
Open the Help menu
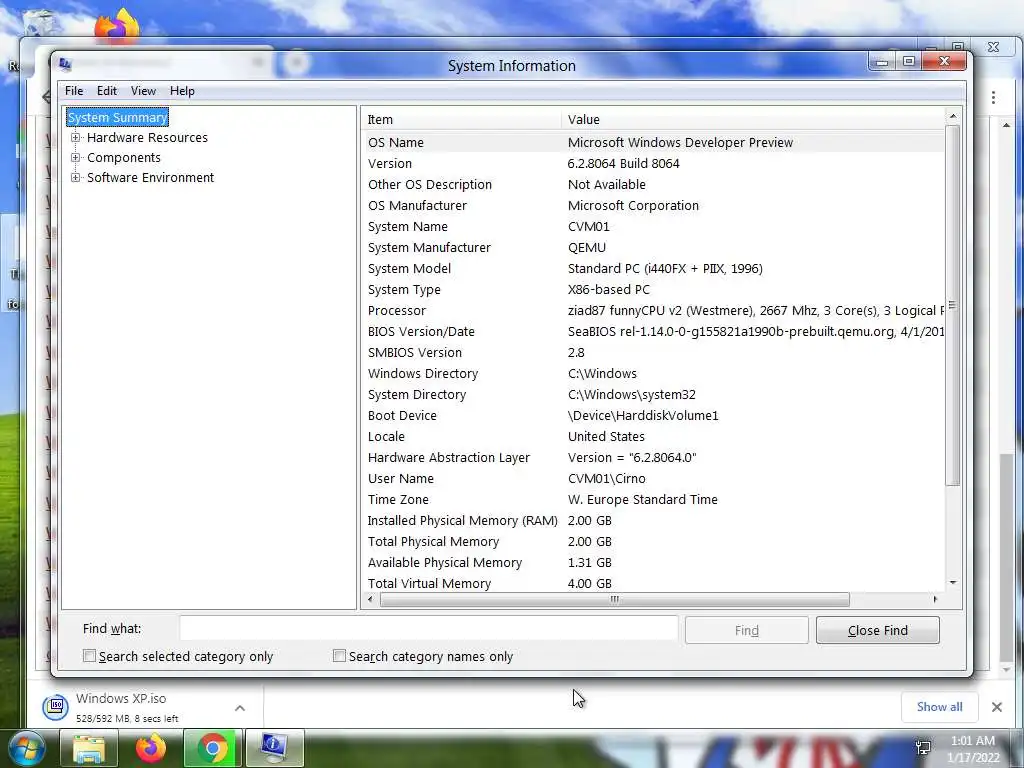pyautogui.click(x=182, y=91)
